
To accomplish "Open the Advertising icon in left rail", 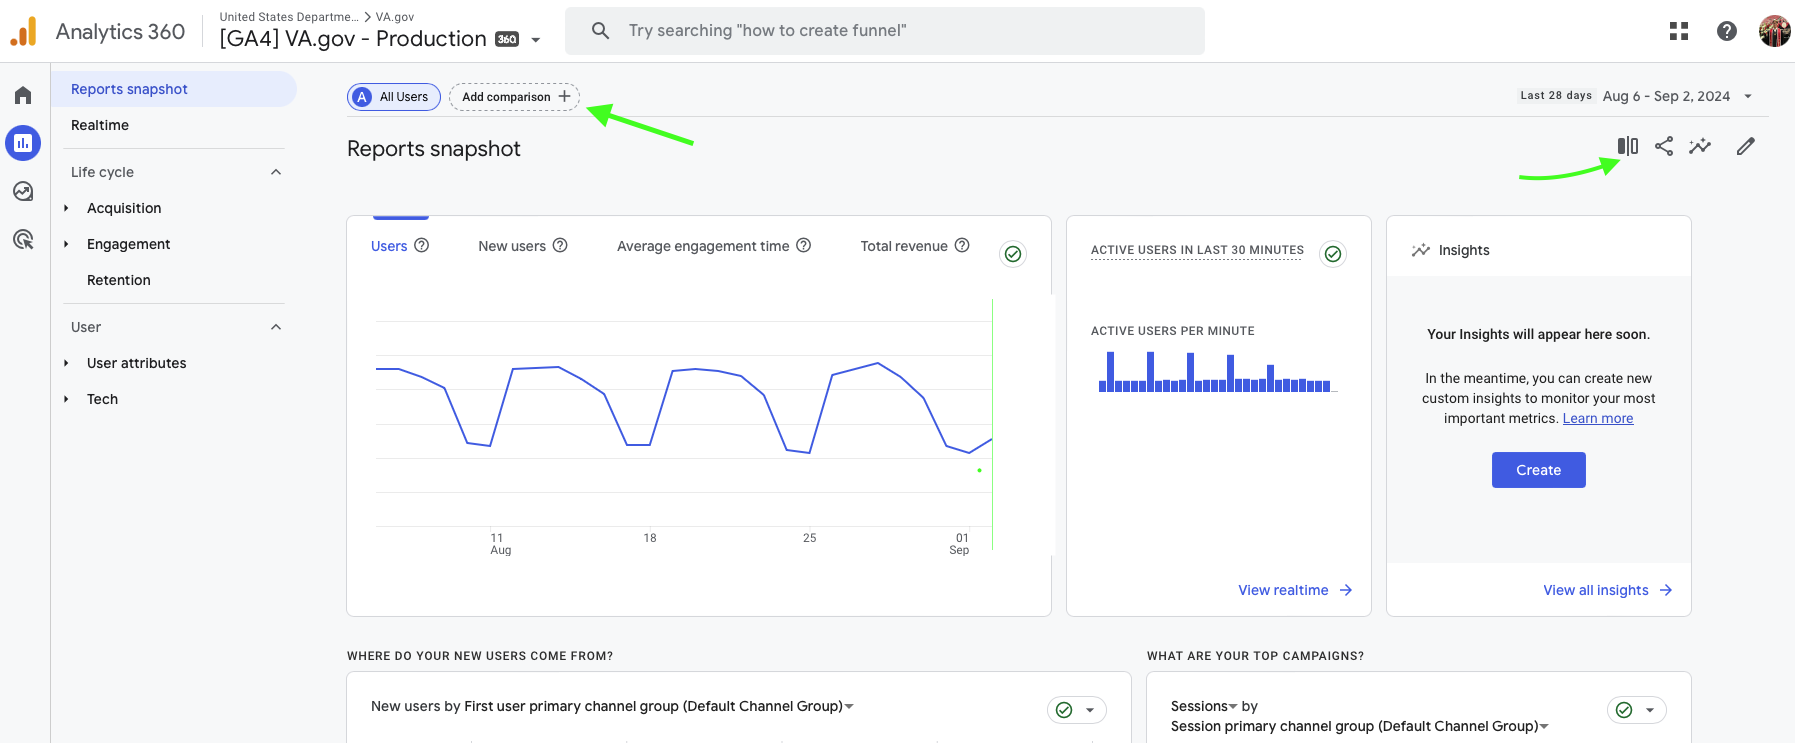I will (x=23, y=239).
